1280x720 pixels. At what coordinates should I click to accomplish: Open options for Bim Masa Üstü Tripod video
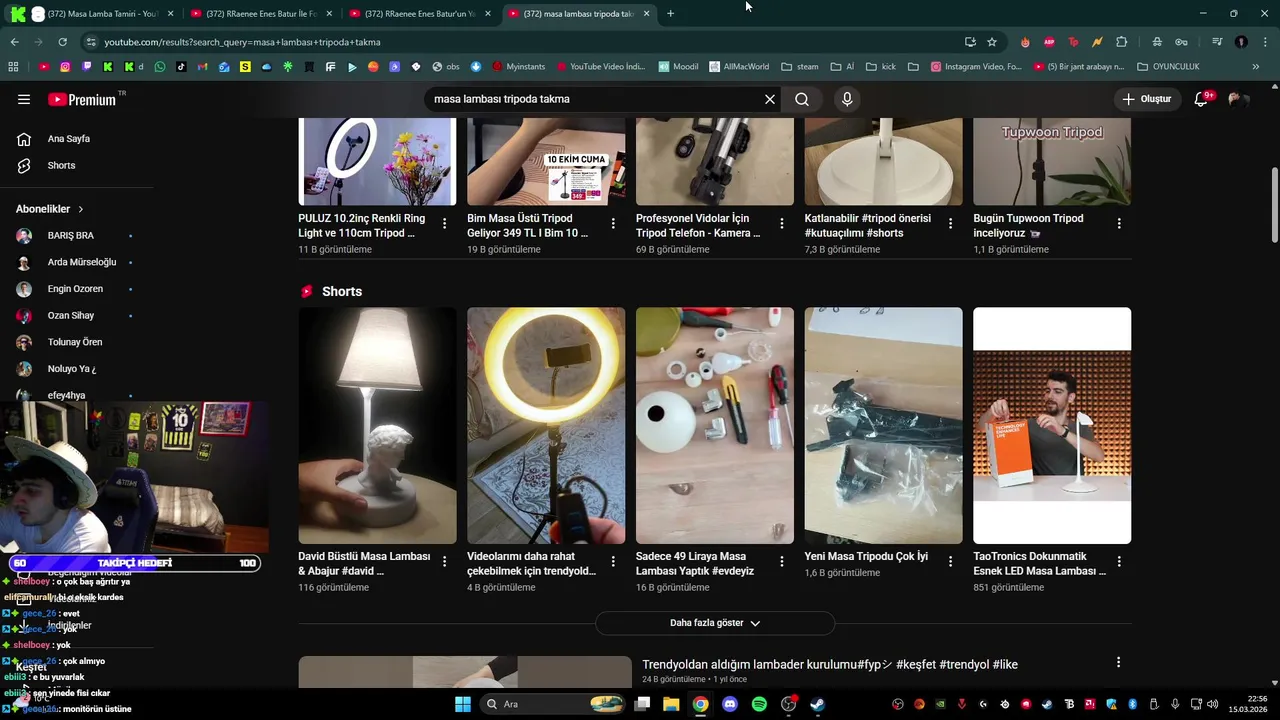[613, 224]
